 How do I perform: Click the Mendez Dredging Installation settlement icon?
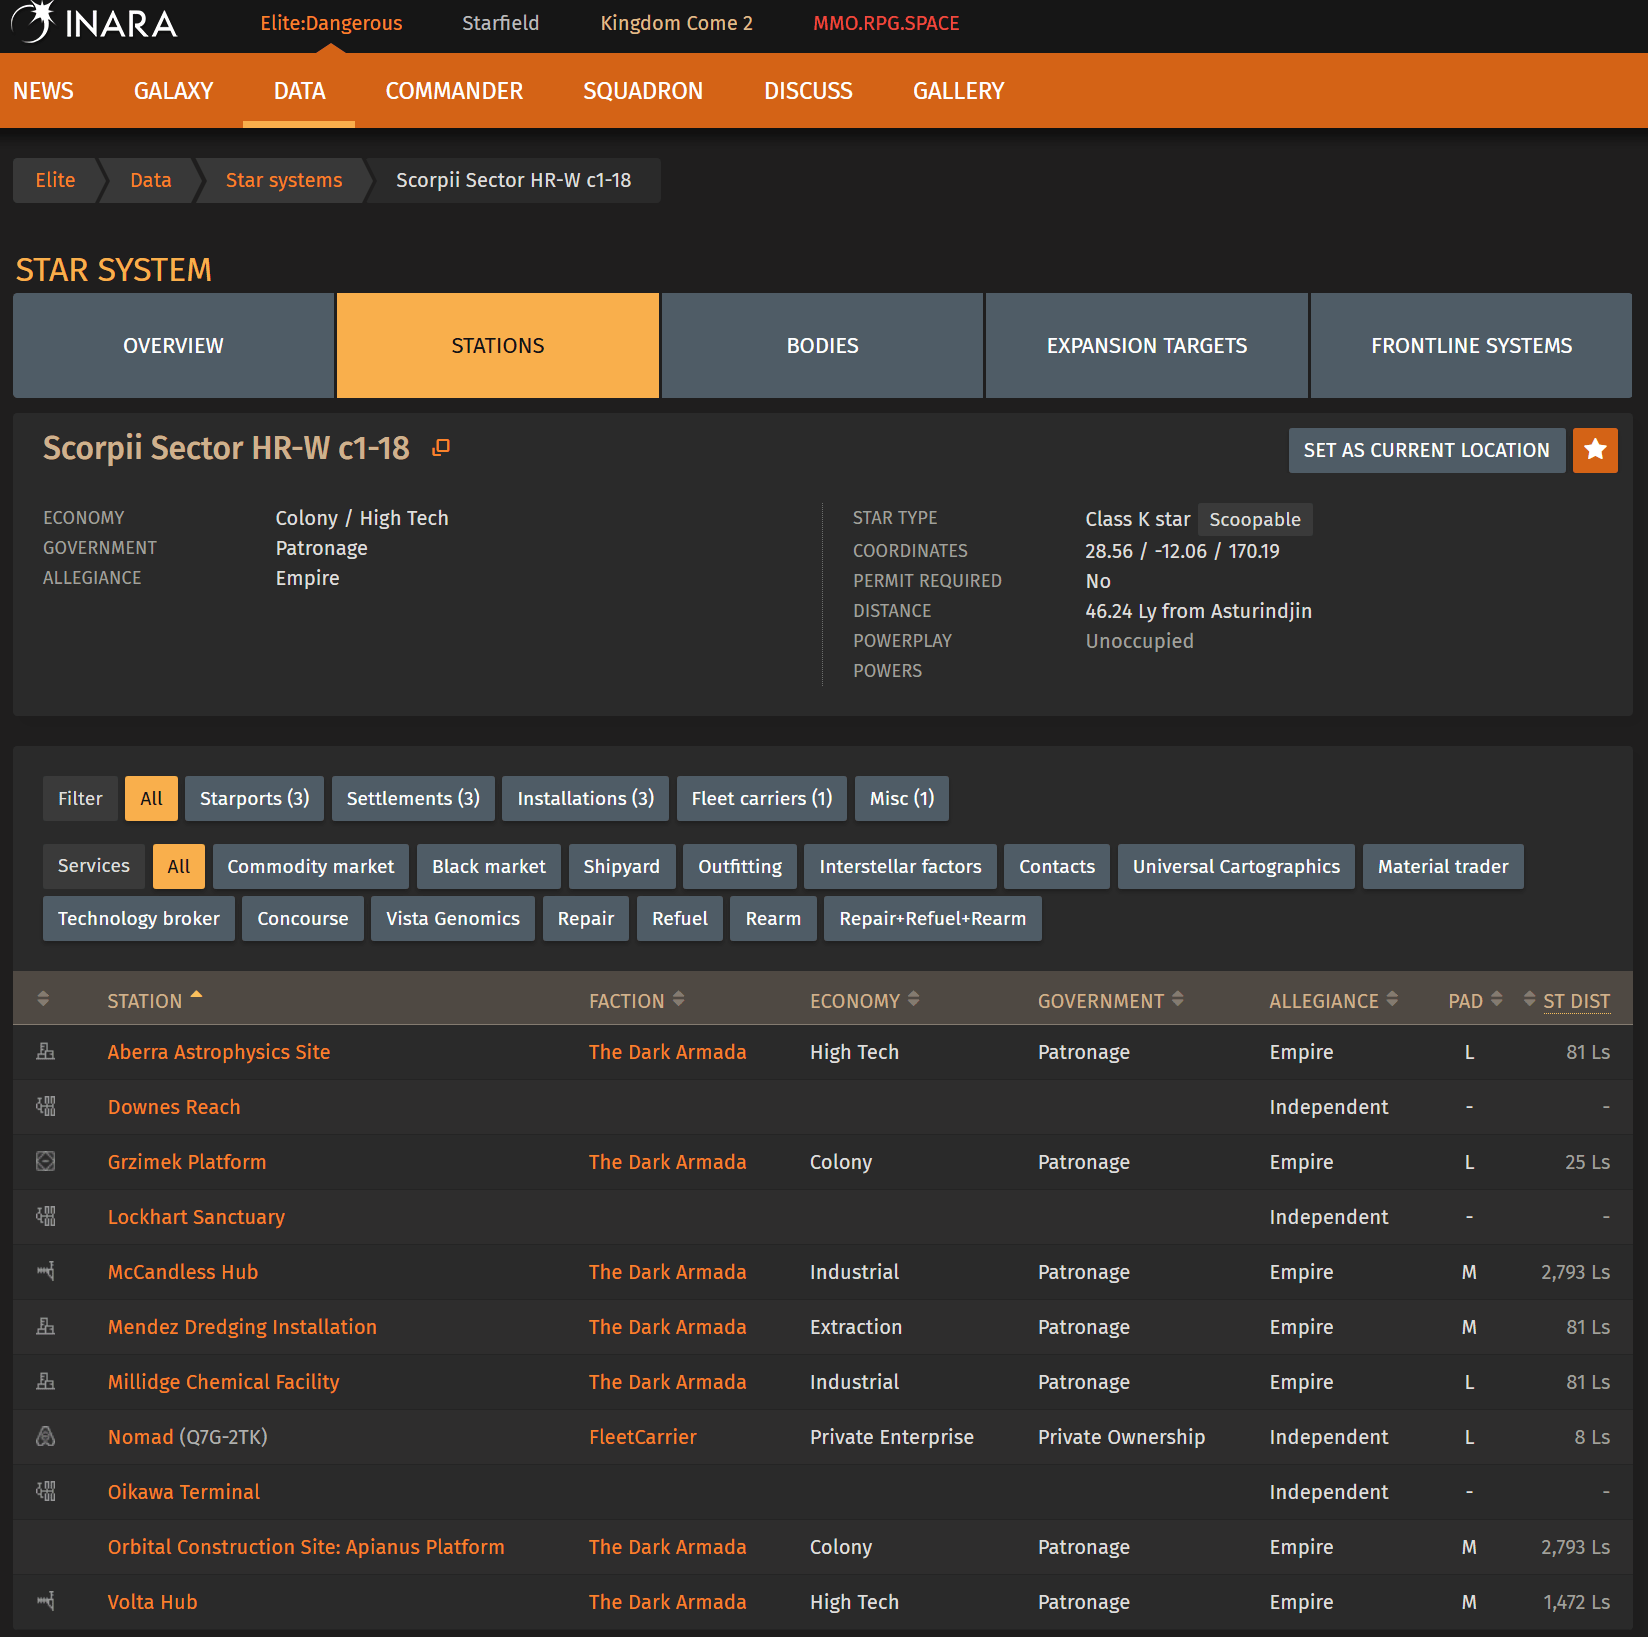(x=46, y=1327)
